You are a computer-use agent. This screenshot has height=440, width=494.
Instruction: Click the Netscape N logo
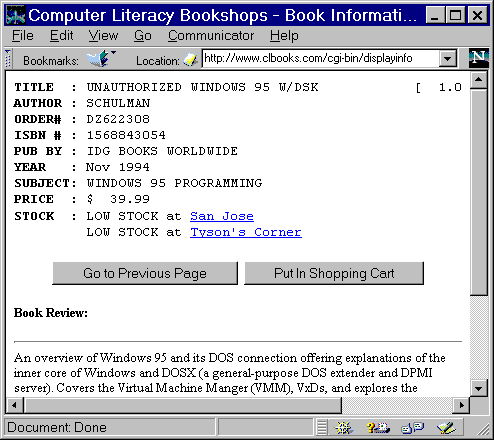[479, 58]
